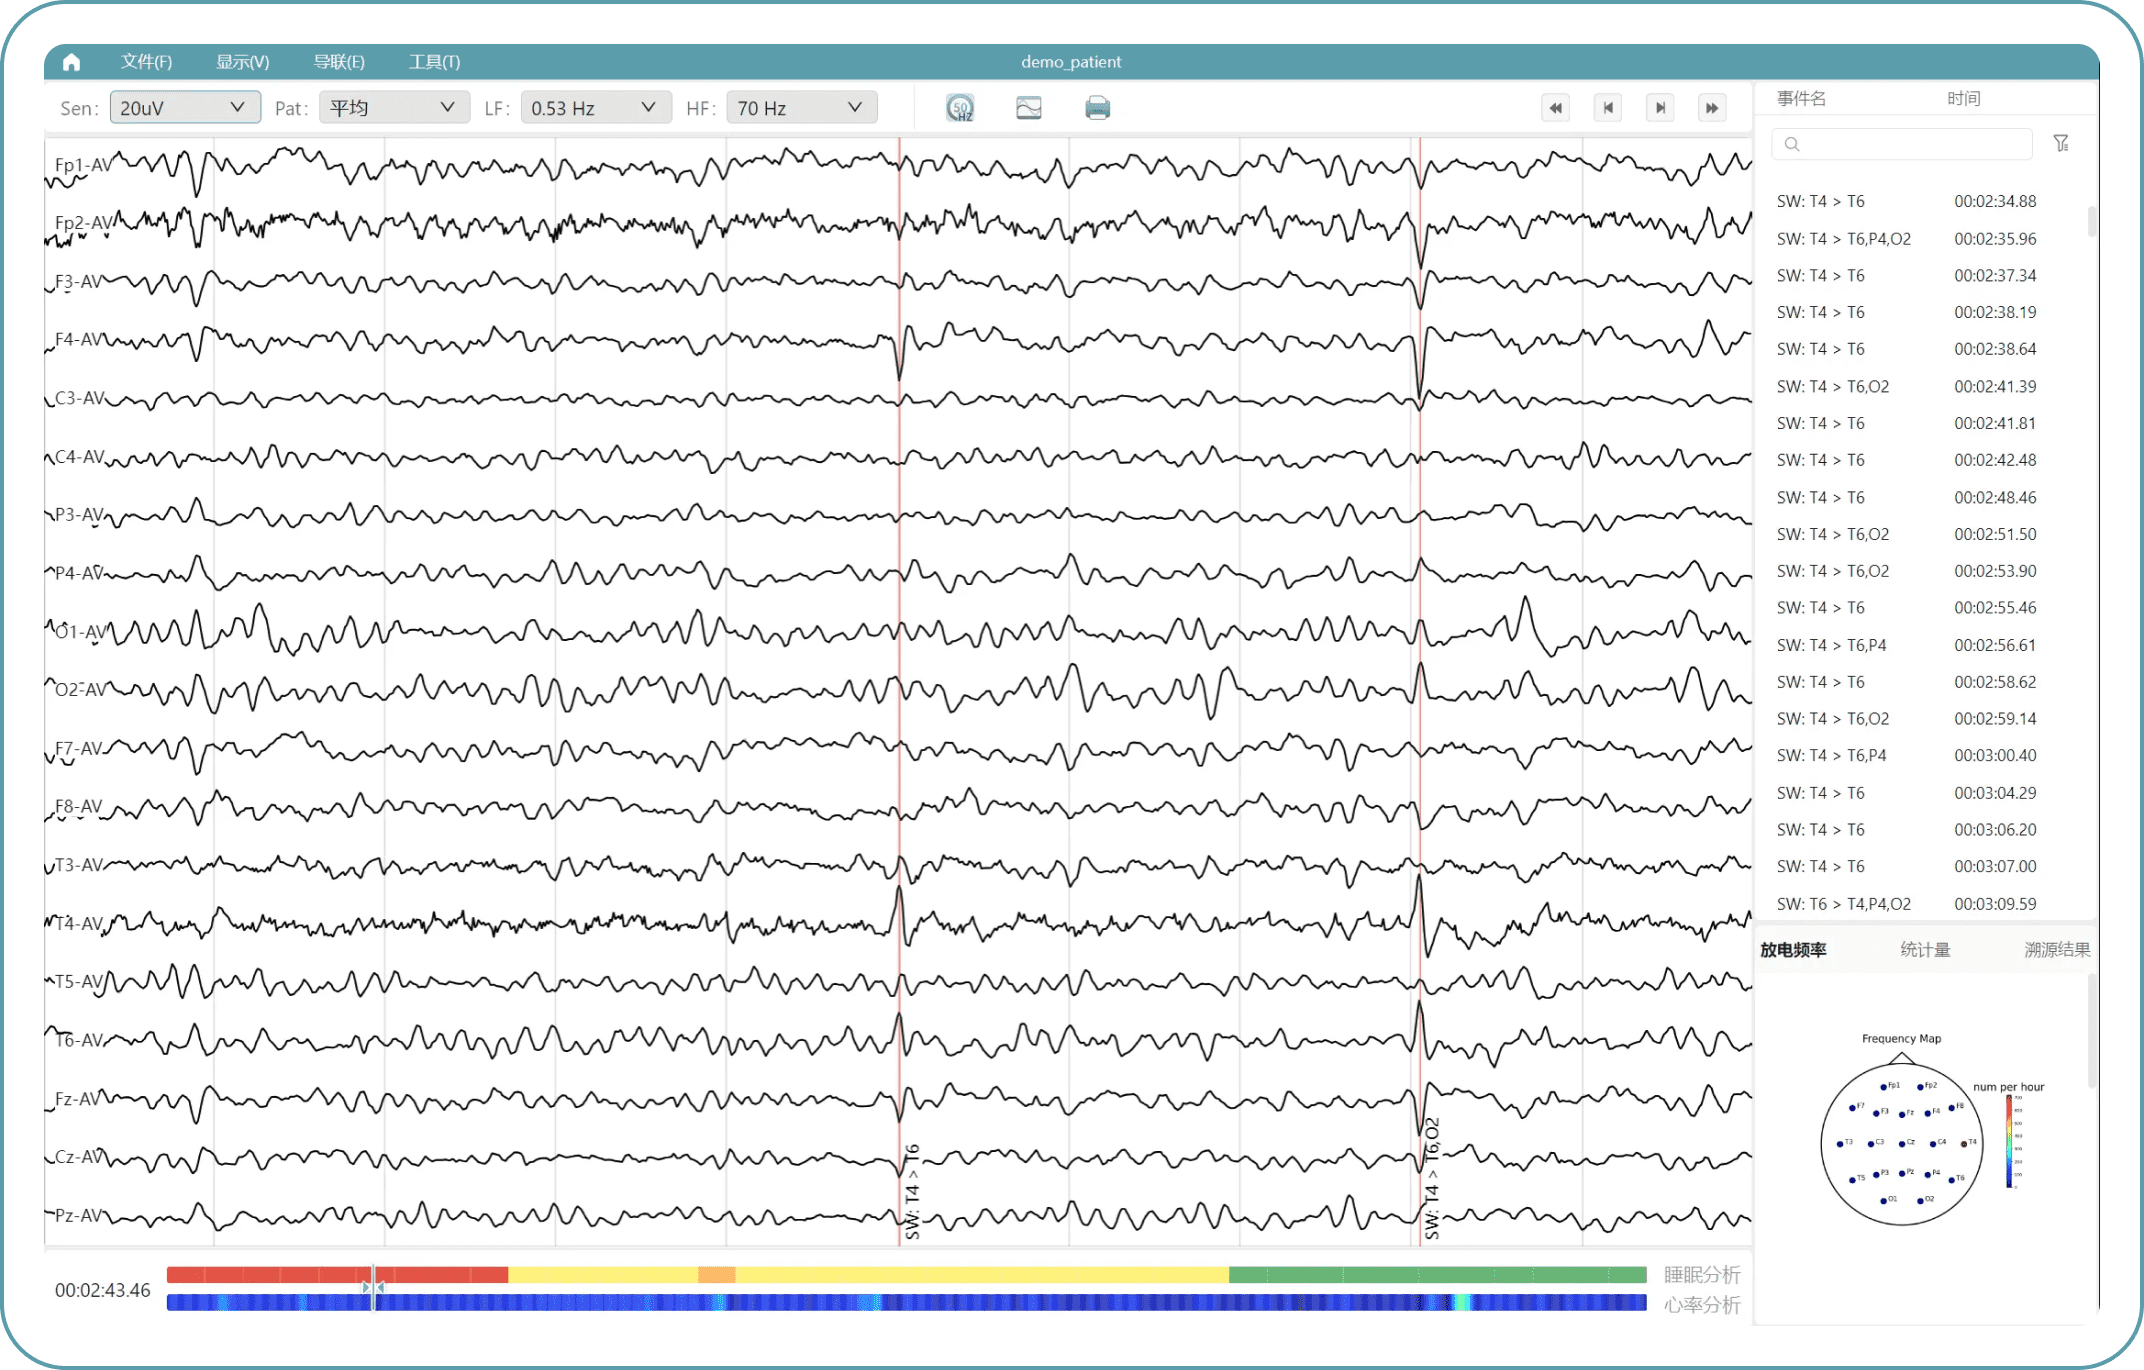Click the num per hour color scale

pos(2009,1141)
